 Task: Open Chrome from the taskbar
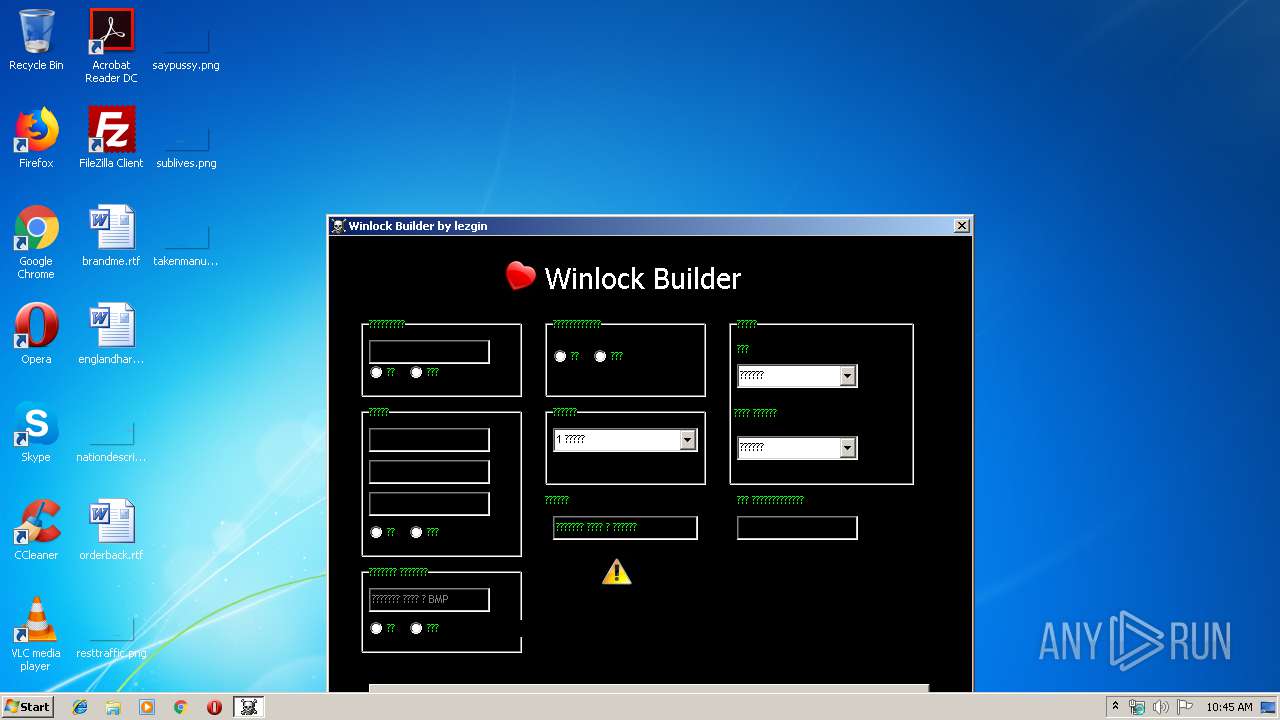coord(180,707)
